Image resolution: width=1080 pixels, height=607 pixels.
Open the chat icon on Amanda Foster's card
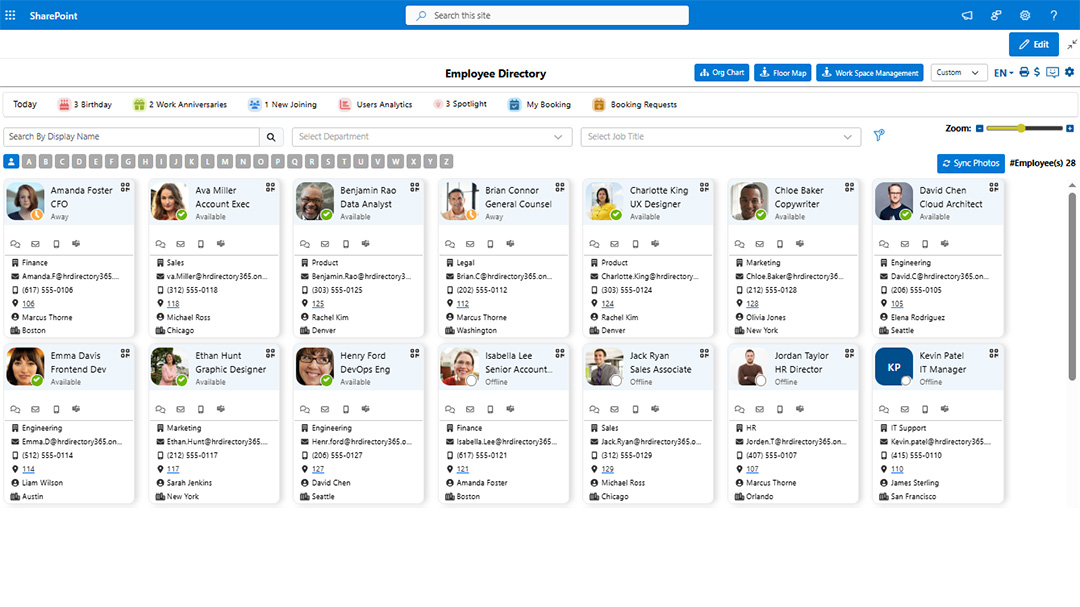[x=15, y=243]
